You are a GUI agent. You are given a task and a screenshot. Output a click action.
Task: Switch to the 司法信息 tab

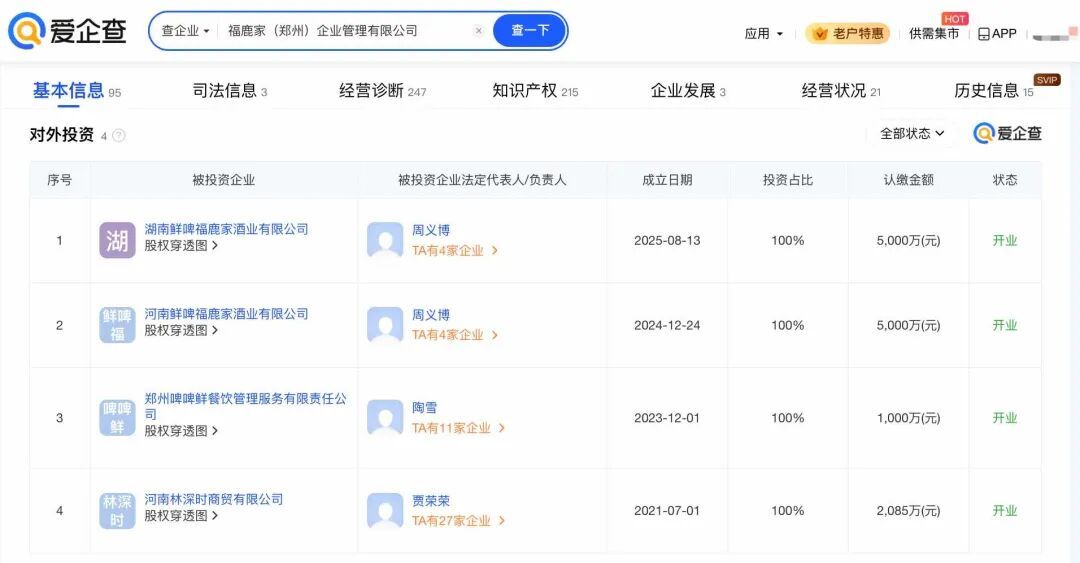click(229, 91)
